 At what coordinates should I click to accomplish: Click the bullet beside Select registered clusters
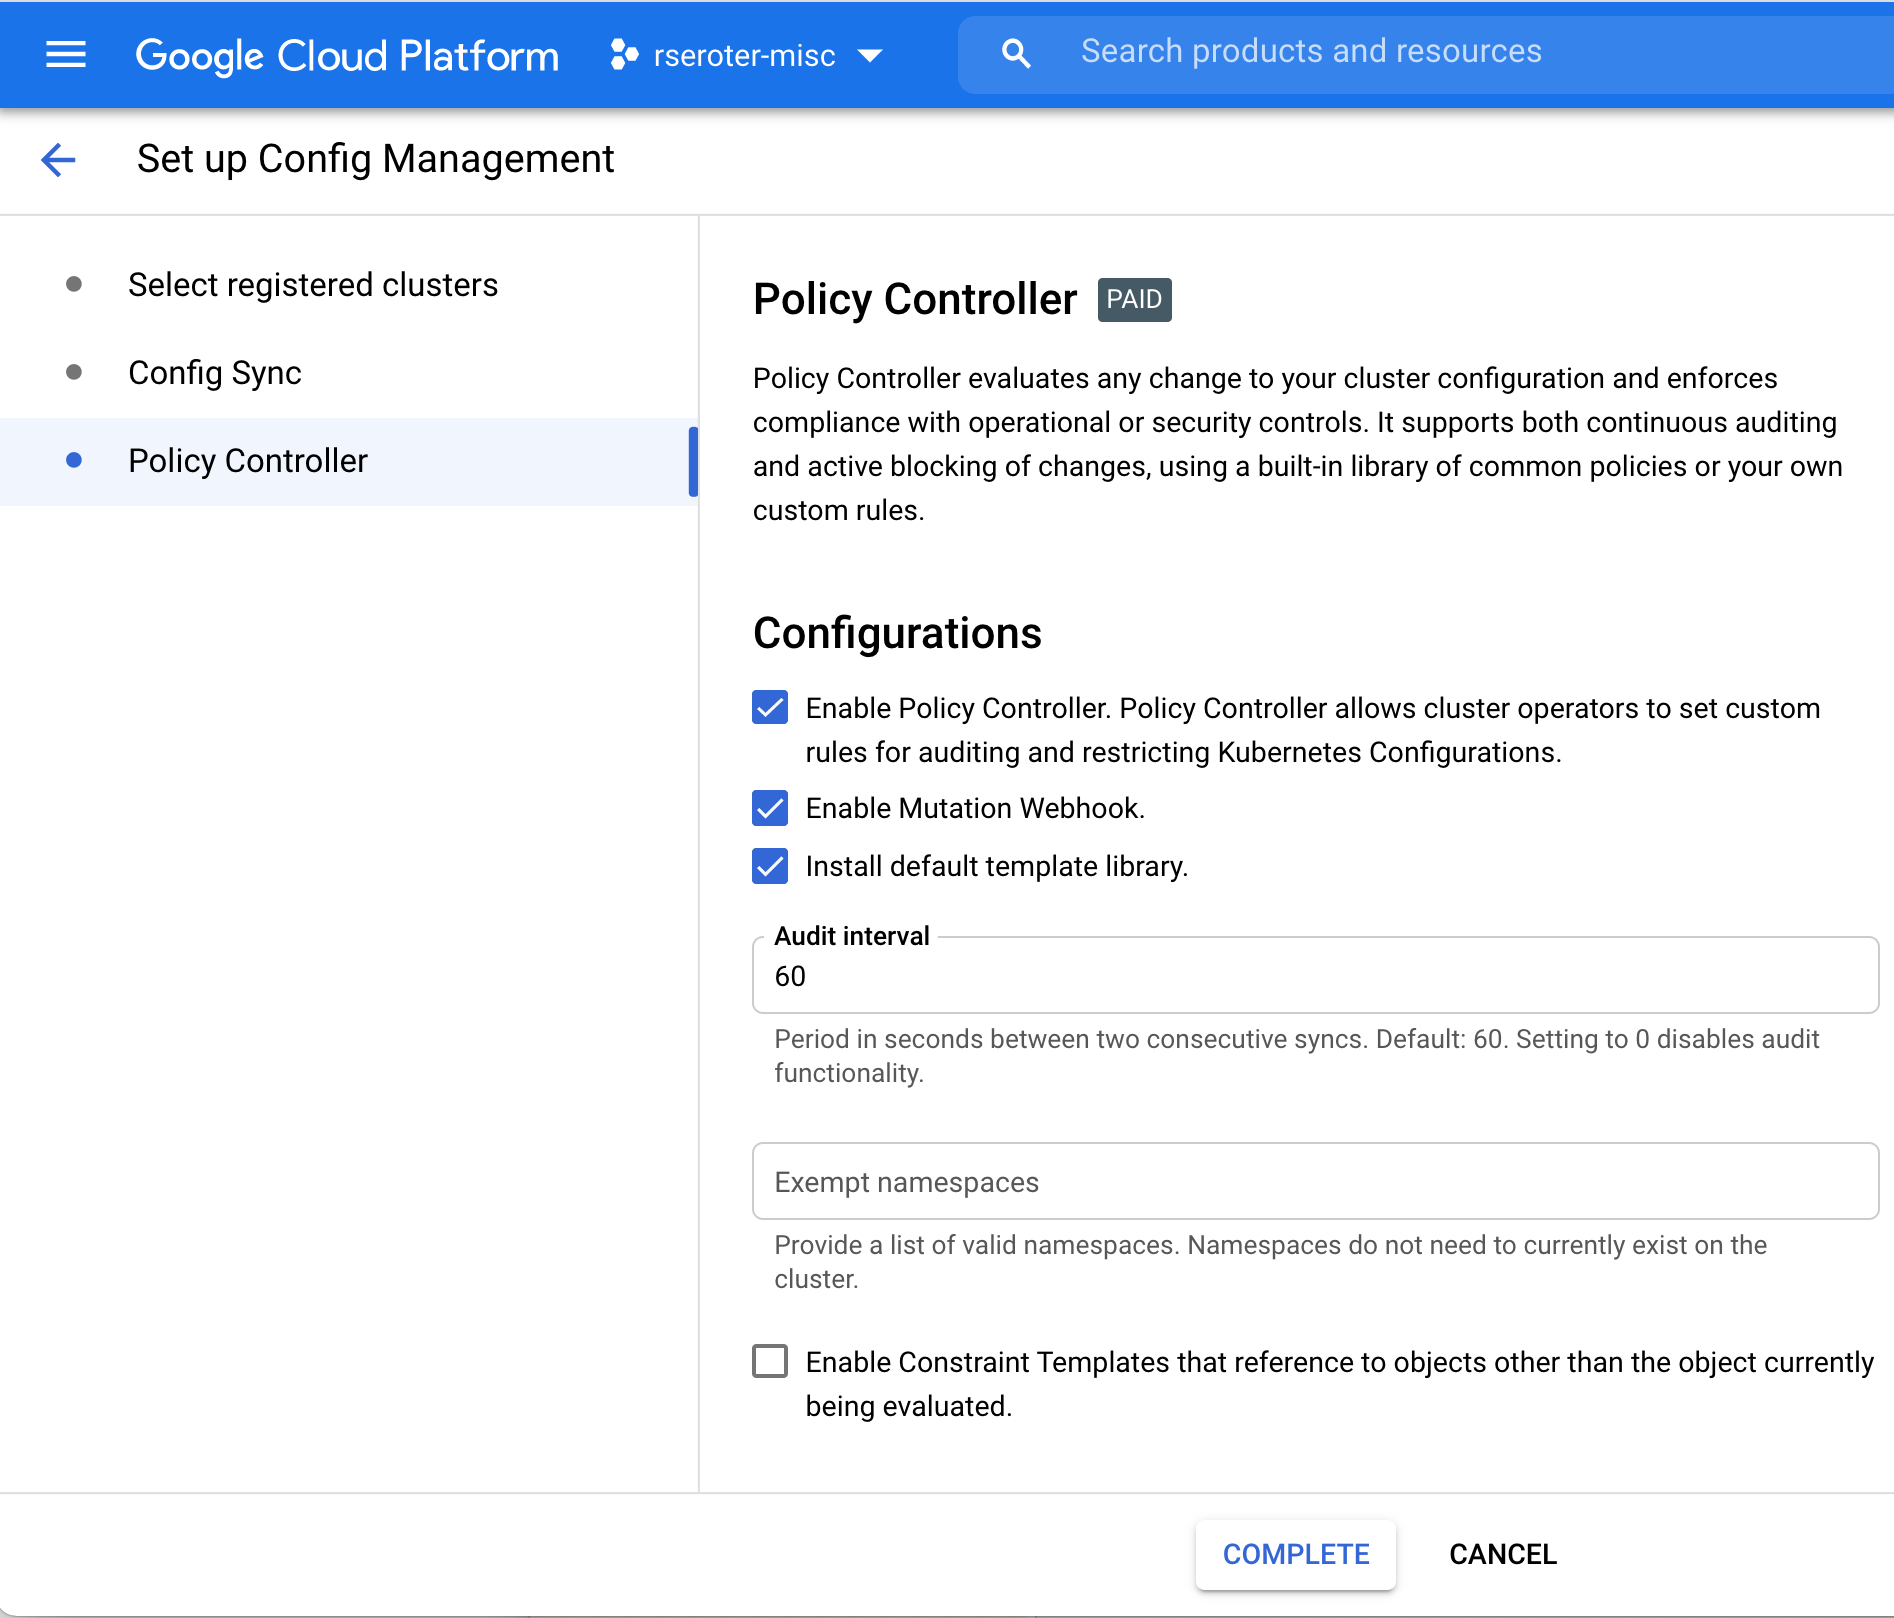[x=74, y=285]
